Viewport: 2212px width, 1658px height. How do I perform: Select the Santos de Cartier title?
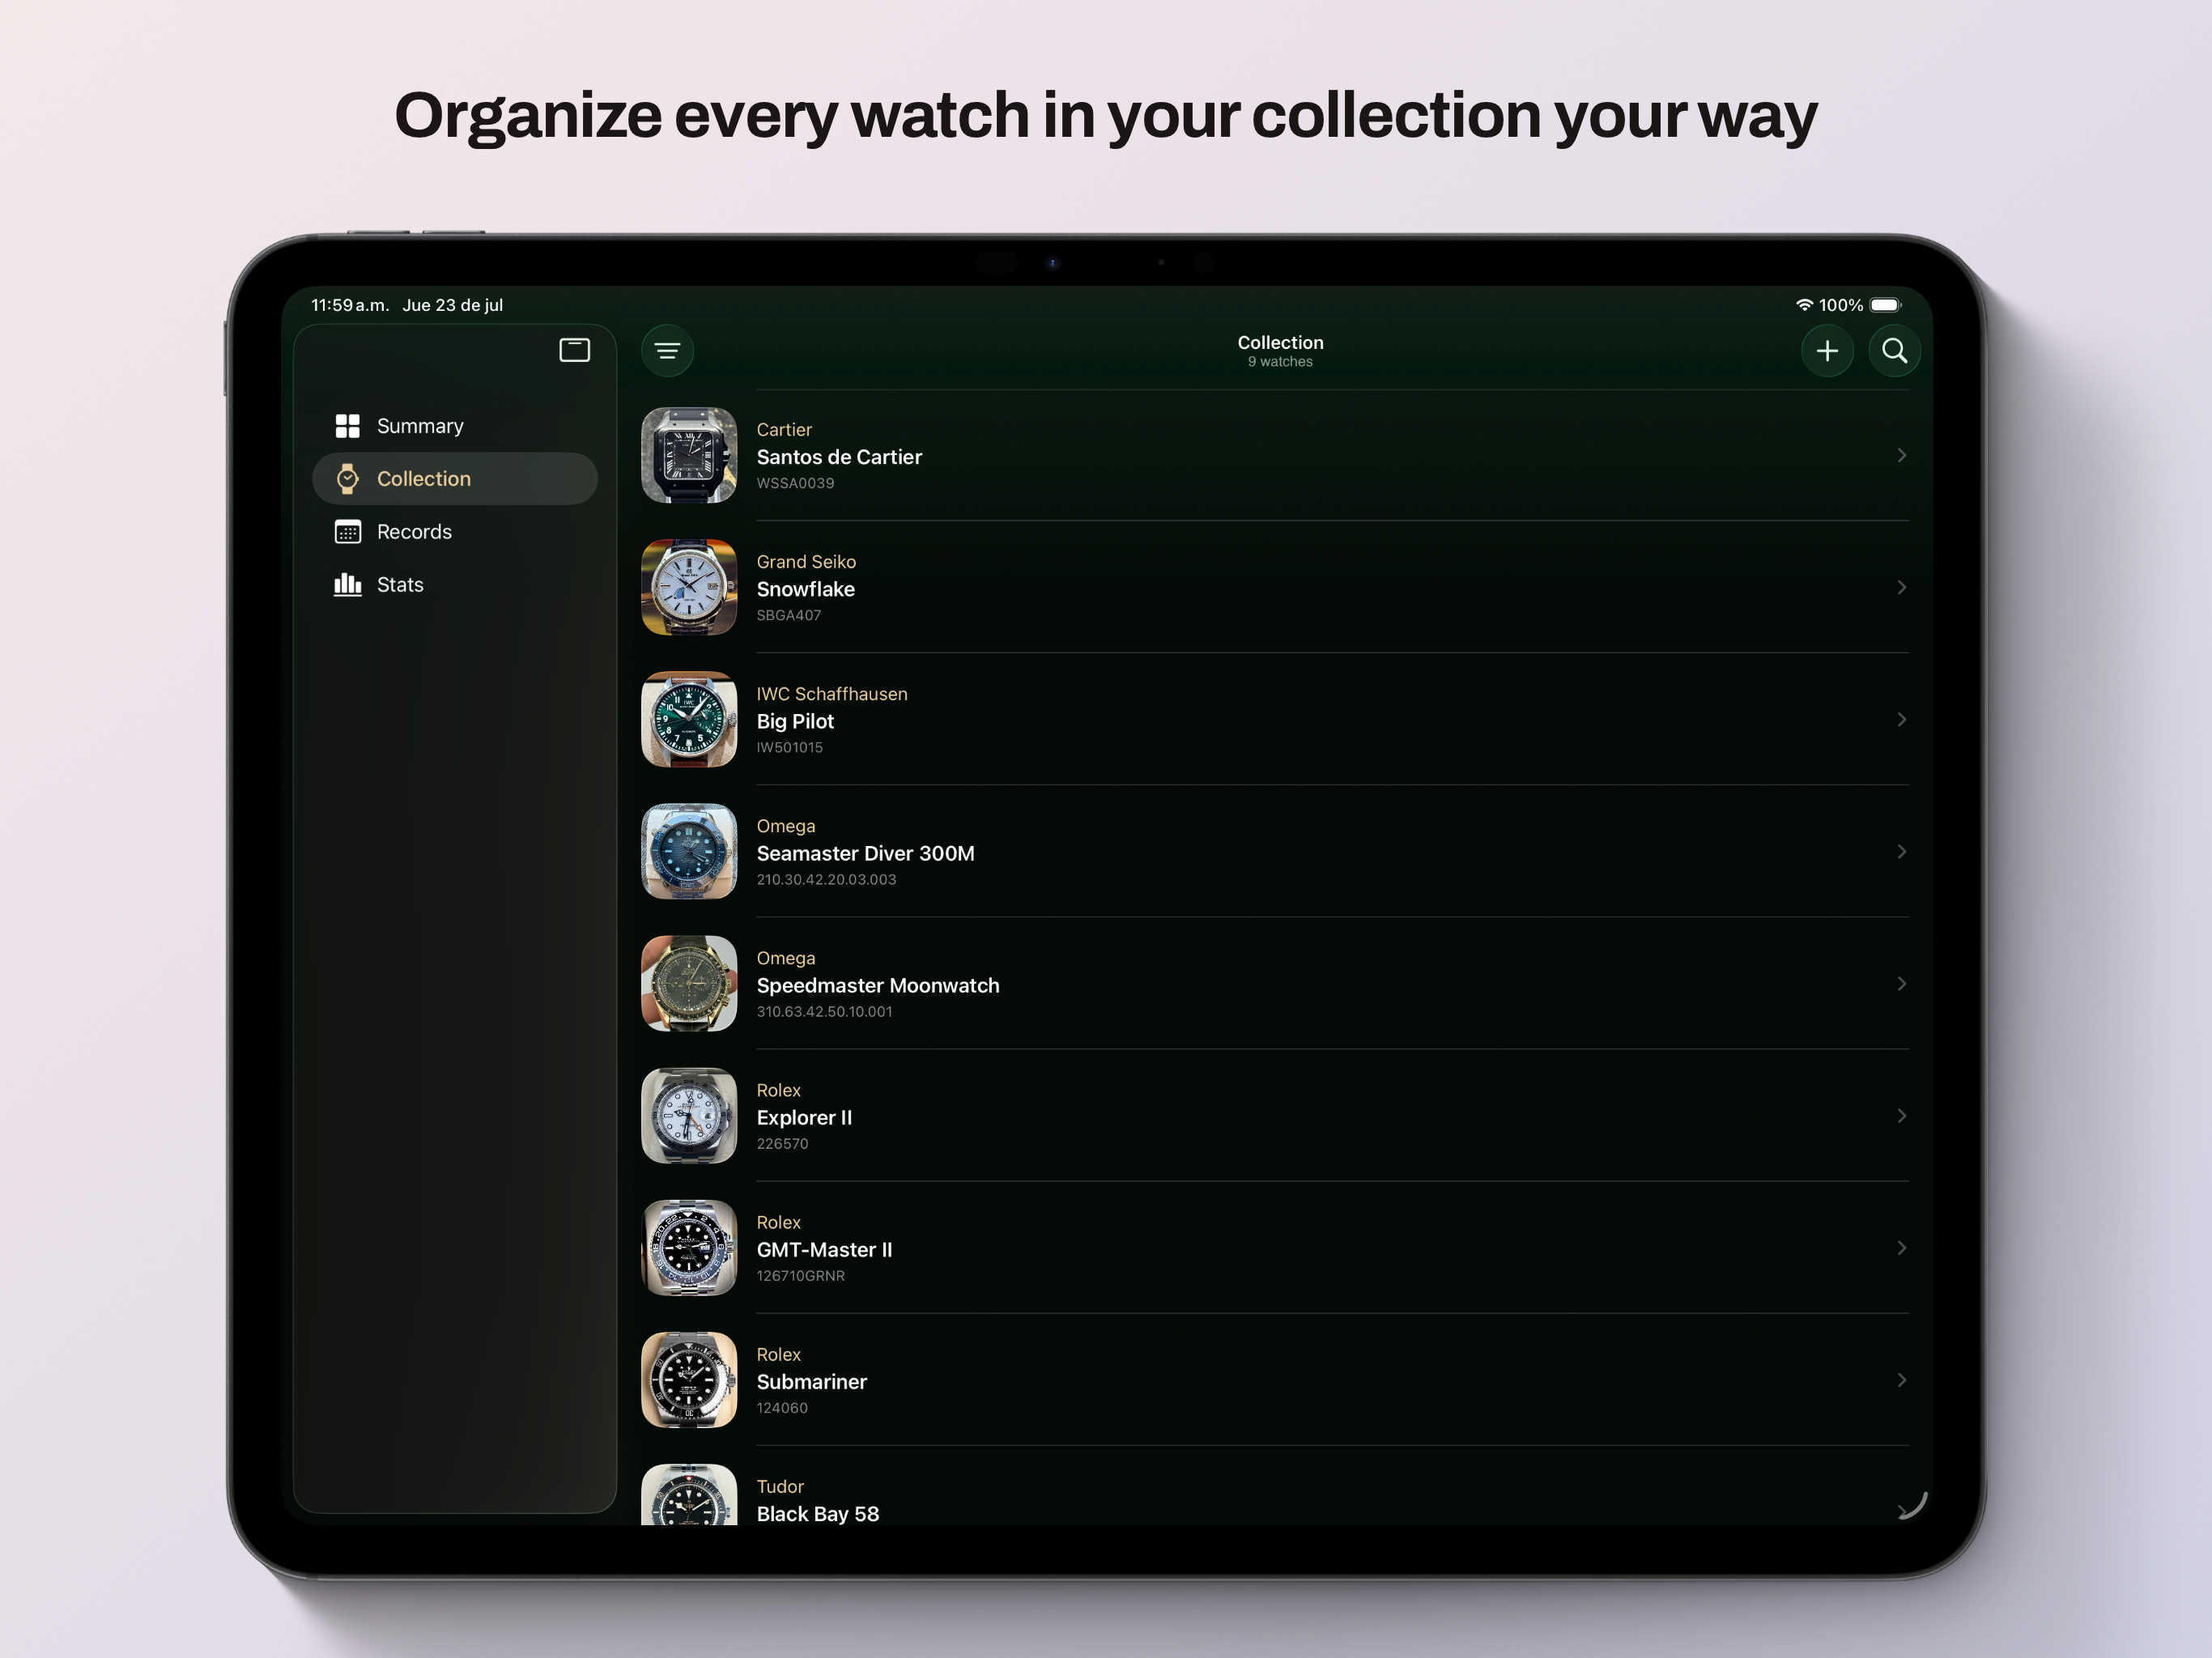point(839,457)
